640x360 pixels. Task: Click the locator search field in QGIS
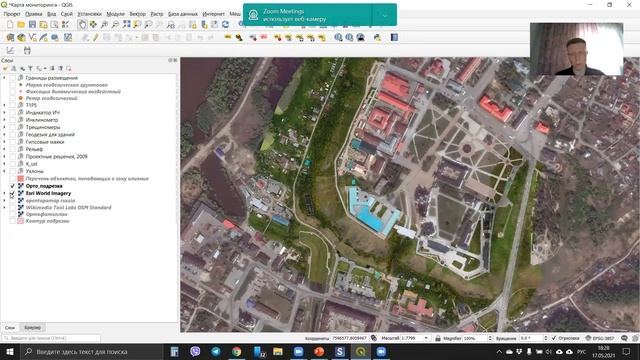(x=51, y=338)
